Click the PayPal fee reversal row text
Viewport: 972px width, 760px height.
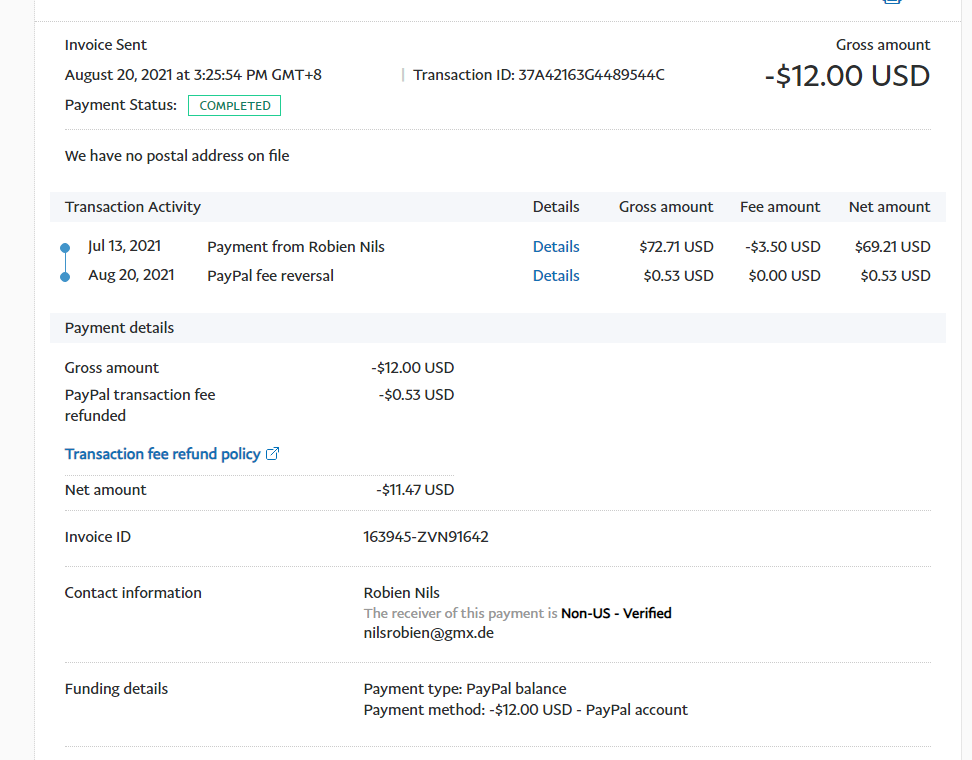click(270, 276)
